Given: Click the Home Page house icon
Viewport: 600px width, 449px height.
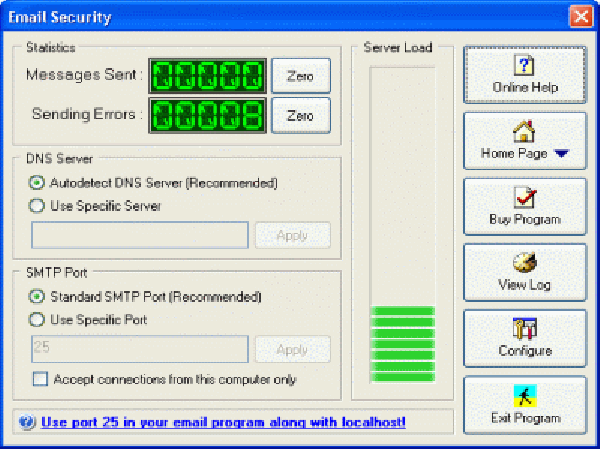Looking at the screenshot, I should pyautogui.click(x=523, y=131).
